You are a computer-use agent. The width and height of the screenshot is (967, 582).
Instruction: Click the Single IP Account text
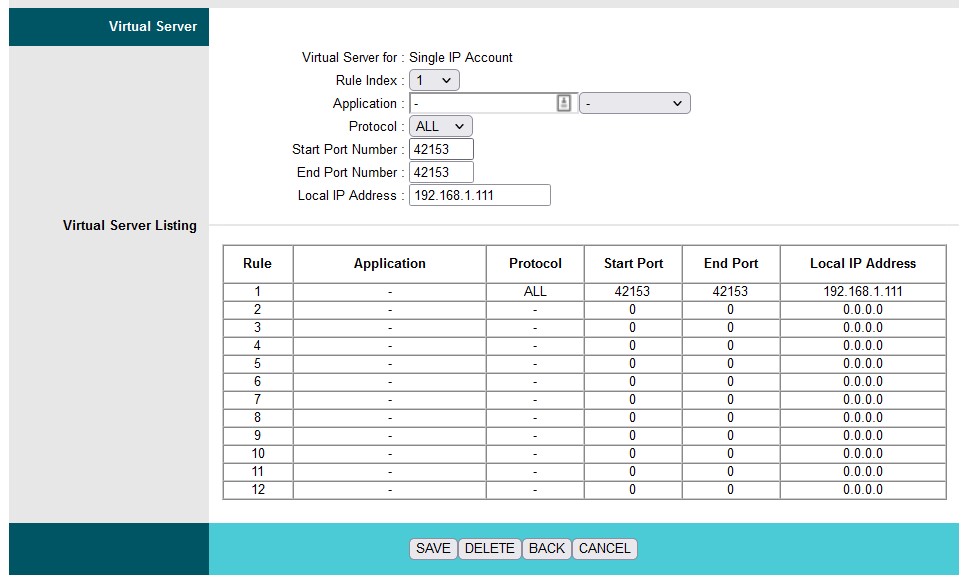461,57
